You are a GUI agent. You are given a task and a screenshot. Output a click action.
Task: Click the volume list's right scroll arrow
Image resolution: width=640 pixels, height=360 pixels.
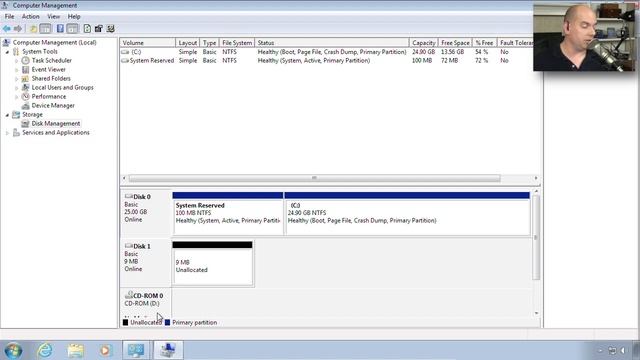pos(536,178)
